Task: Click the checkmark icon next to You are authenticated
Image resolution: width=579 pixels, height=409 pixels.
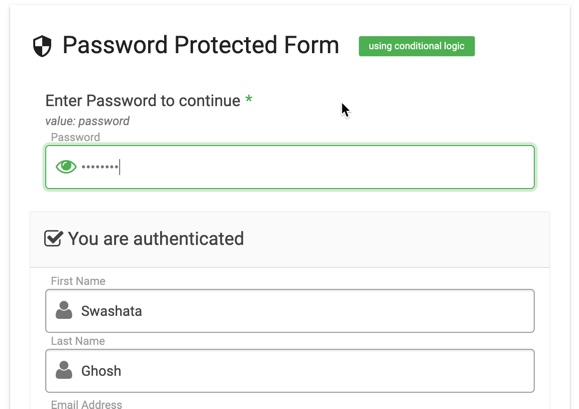Action: tap(54, 238)
